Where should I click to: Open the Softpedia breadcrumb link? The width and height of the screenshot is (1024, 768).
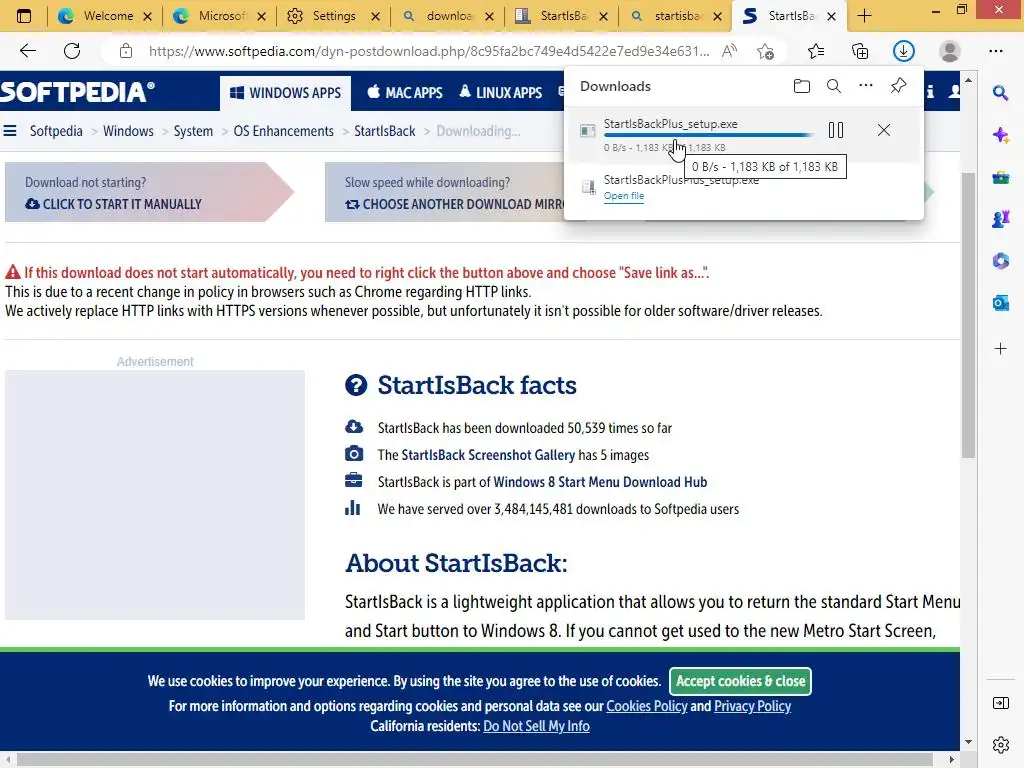coord(56,131)
